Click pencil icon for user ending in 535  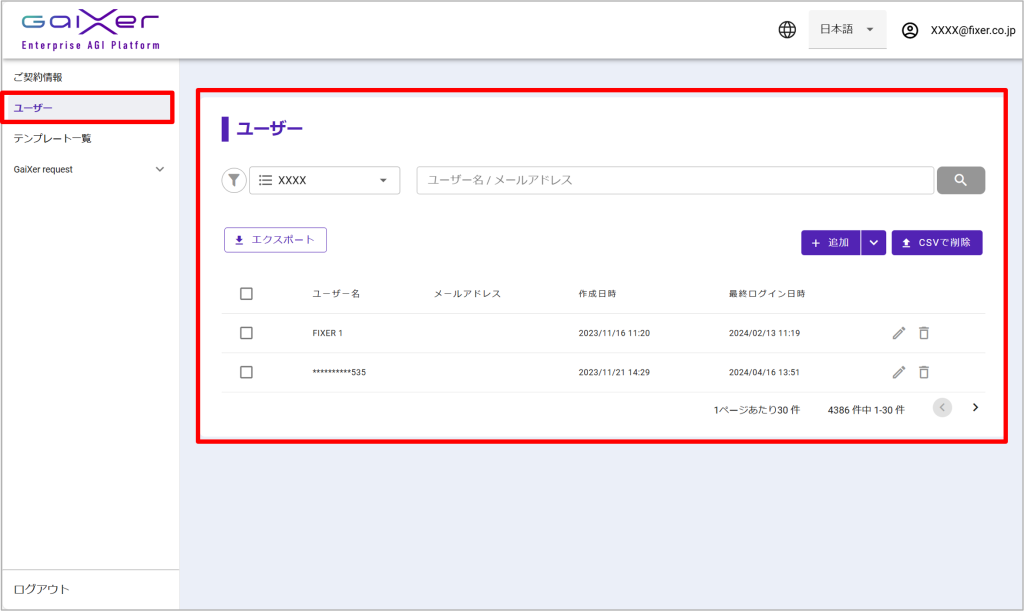tap(898, 372)
